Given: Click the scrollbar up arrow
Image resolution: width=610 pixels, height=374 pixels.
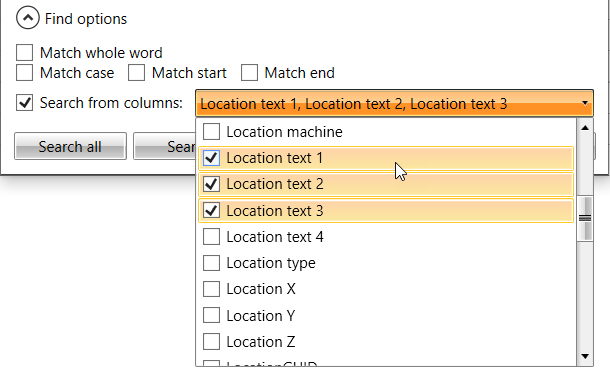Looking at the screenshot, I should point(585,128).
